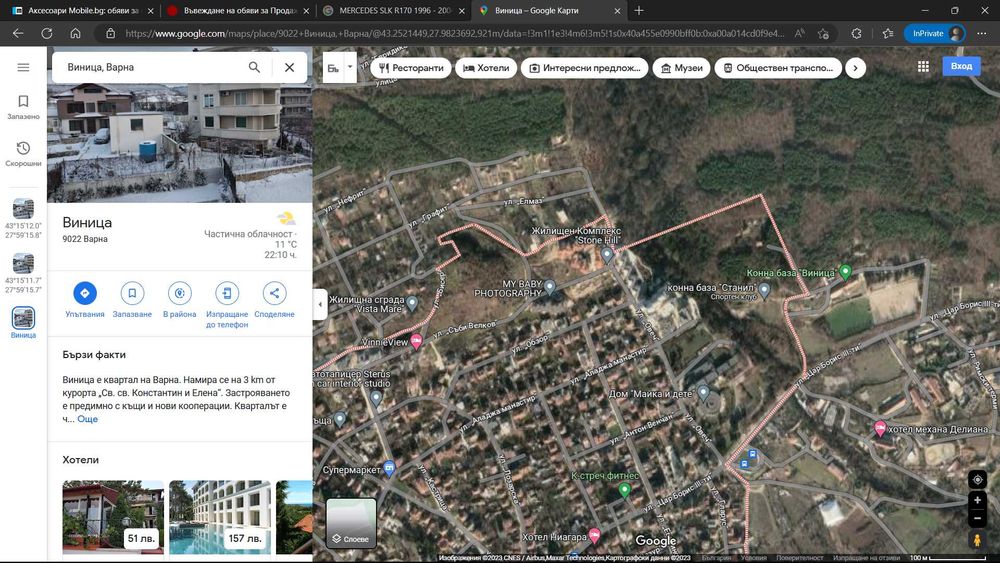Click the Stone Hill complex map pin
1000x563 pixels.
(x=607, y=255)
